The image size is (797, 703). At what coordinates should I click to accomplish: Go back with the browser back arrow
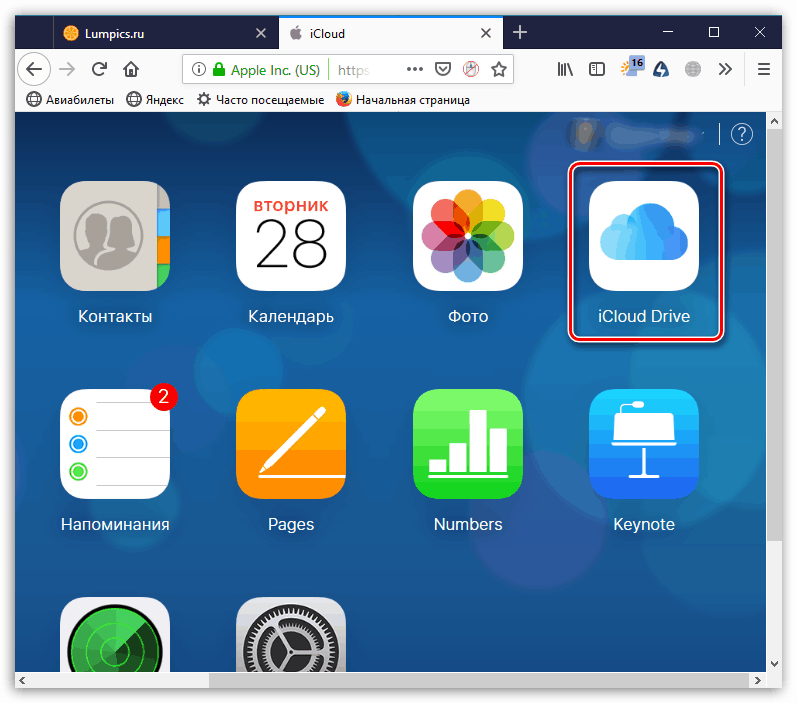click(34, 69)
